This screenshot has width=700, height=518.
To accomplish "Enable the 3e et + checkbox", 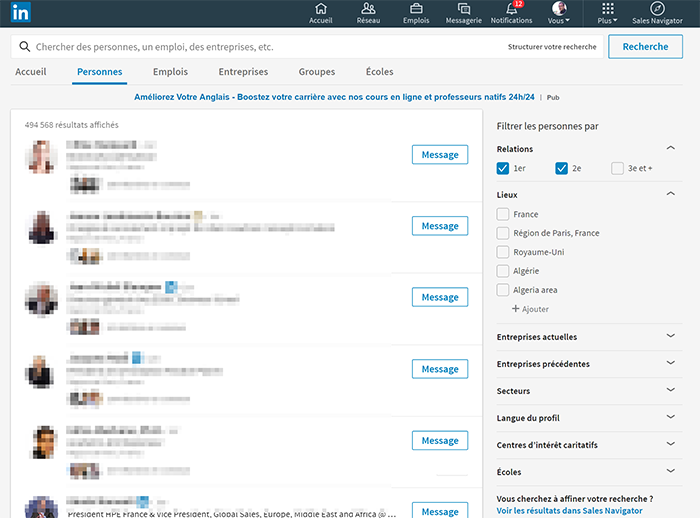I will coord(618,168).
